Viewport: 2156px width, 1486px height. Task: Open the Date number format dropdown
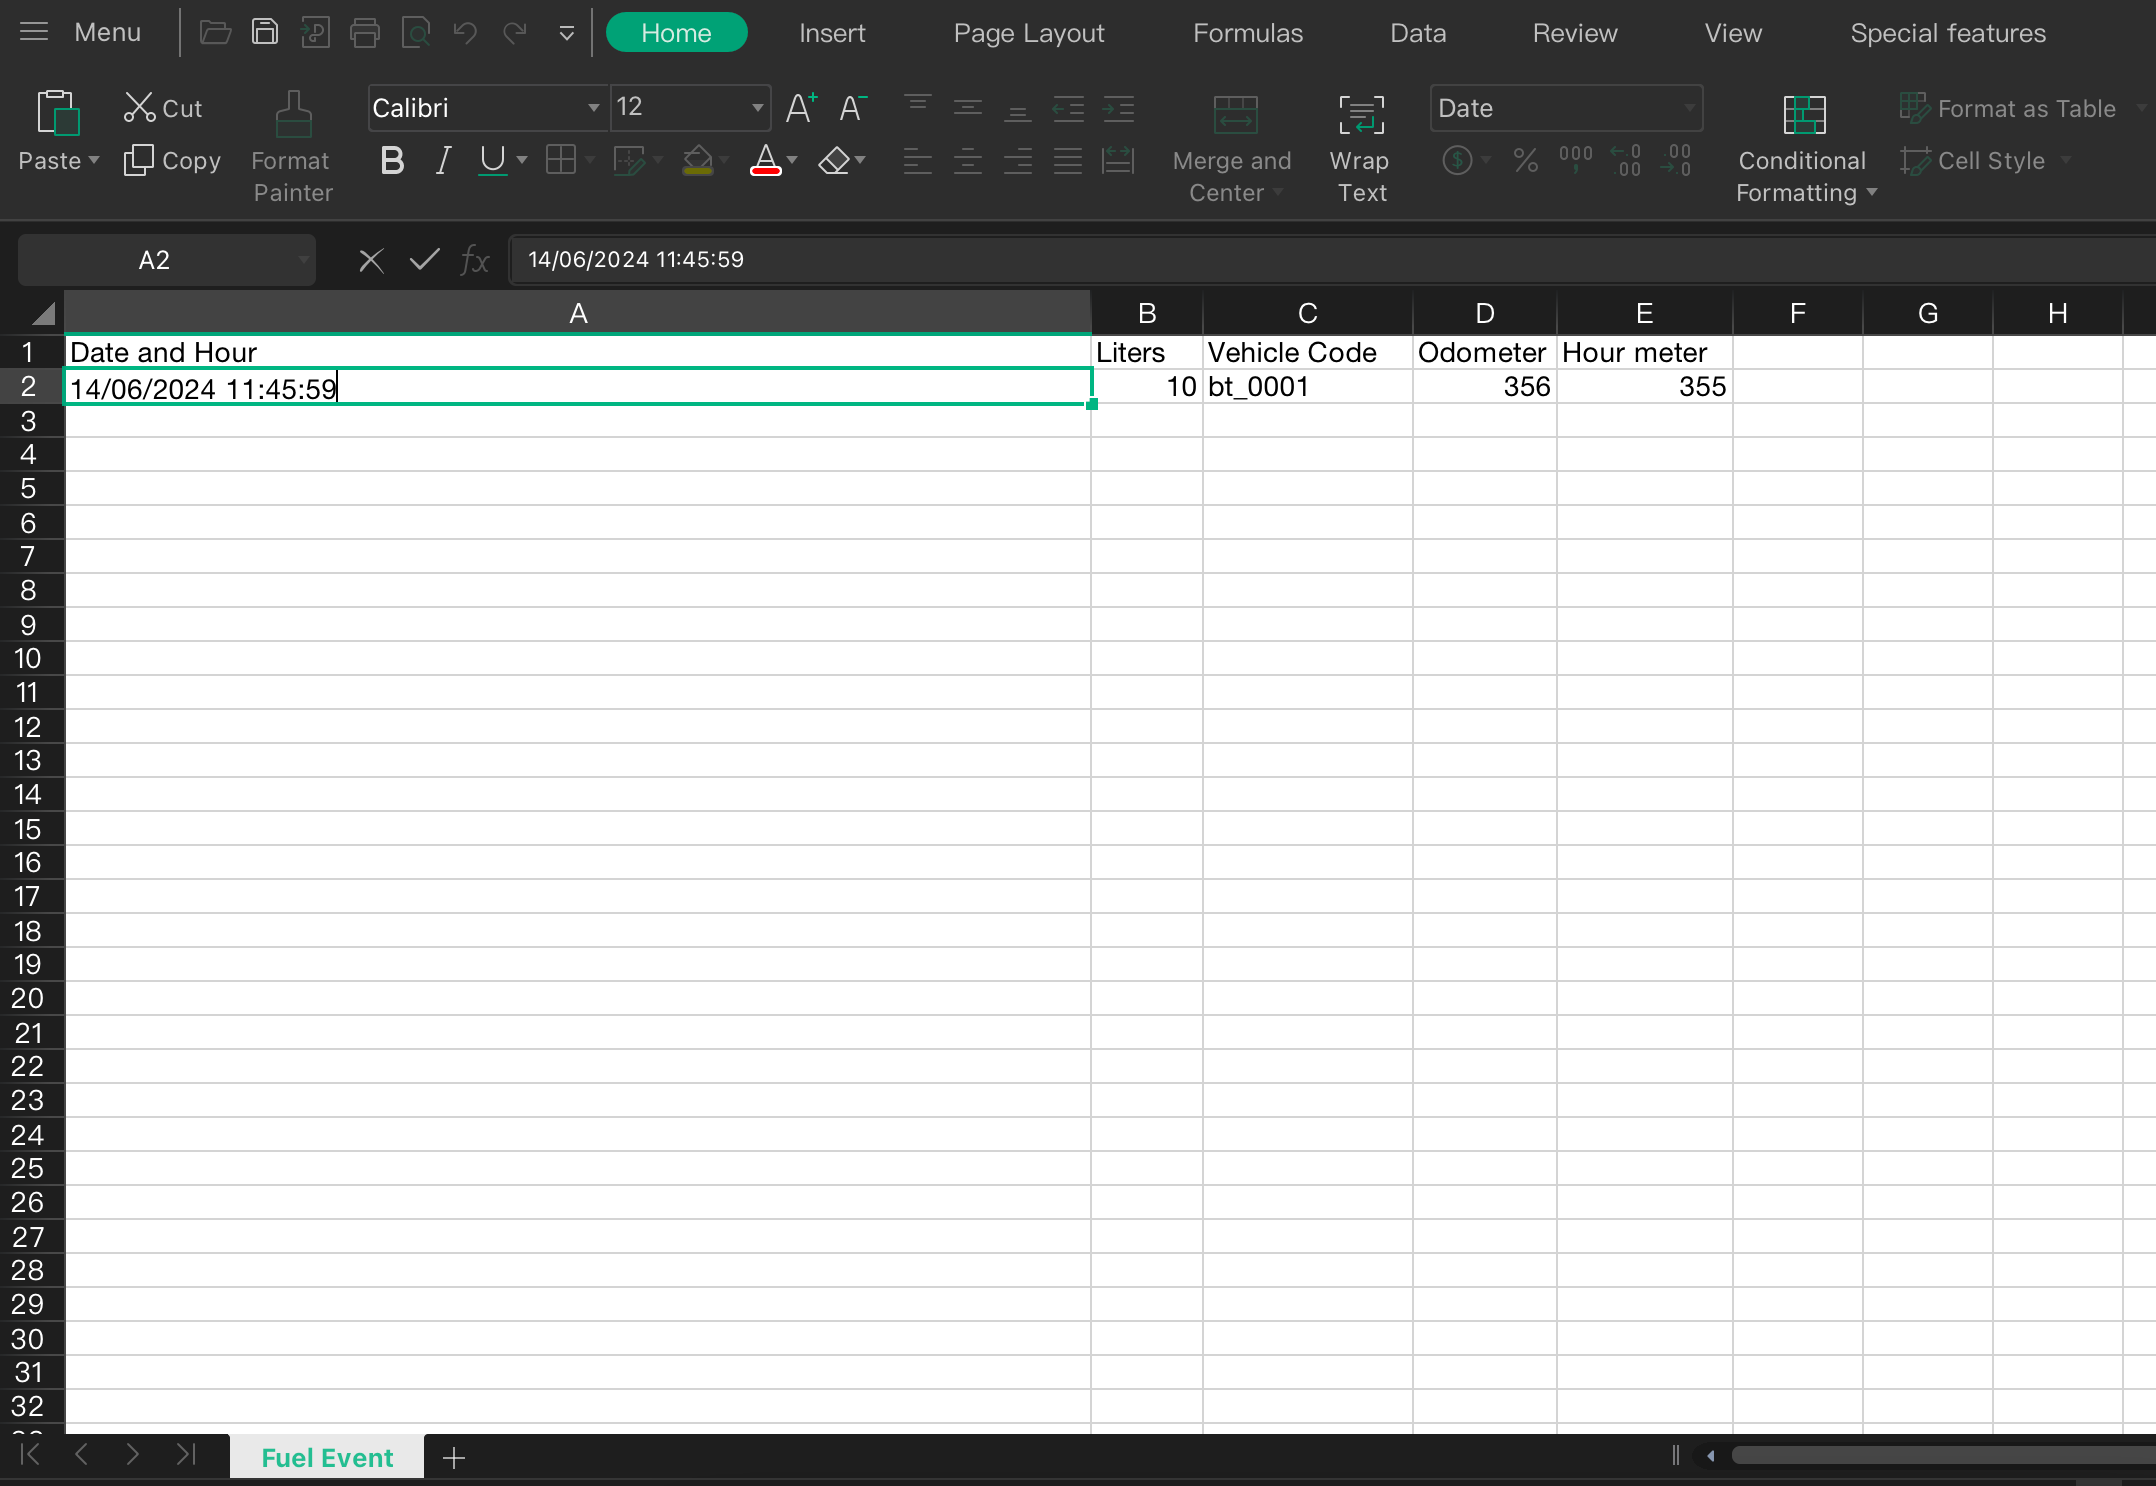click(1689, 108)
